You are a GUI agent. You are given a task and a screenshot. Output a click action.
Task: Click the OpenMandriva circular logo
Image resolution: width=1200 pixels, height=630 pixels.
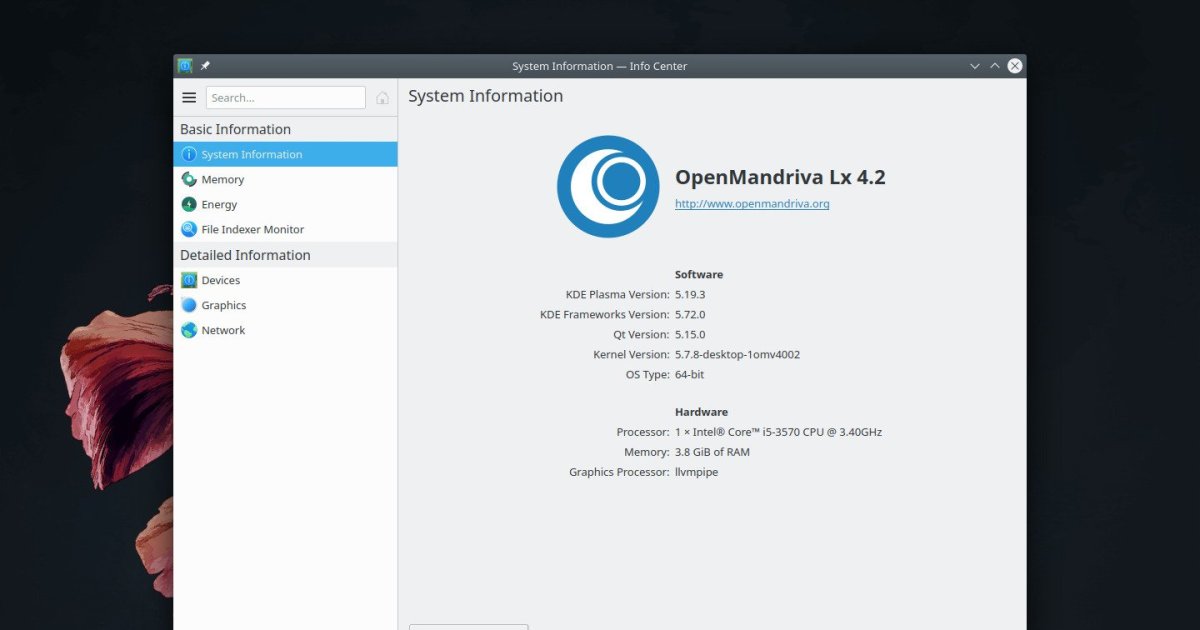[x=608, y=187]
